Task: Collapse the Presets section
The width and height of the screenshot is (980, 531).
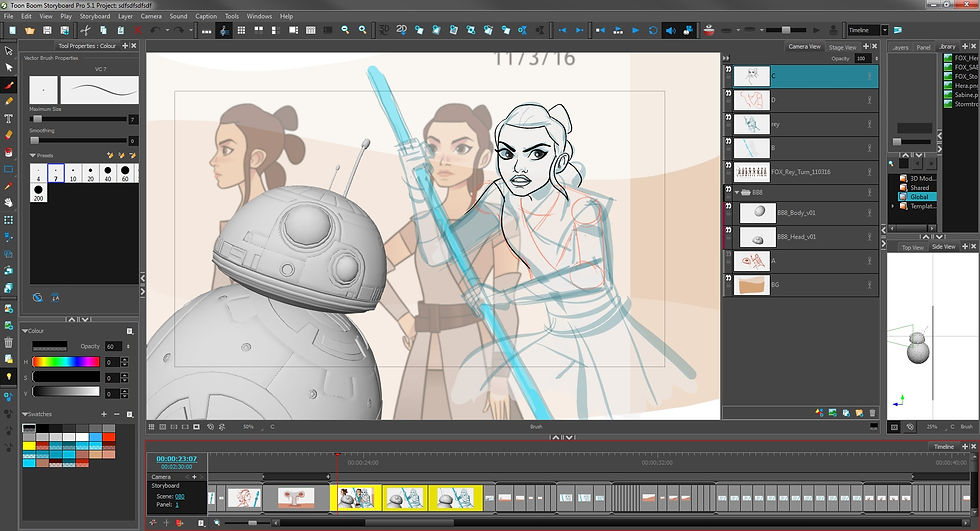Action: pos(31,155)
